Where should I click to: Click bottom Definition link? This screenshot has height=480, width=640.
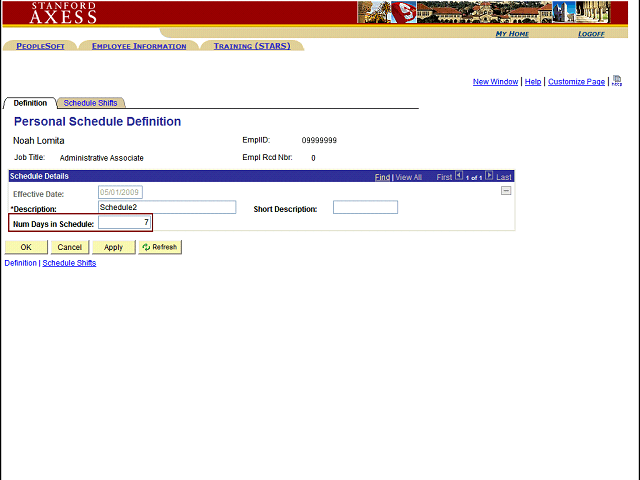click(x=20, y=263)
